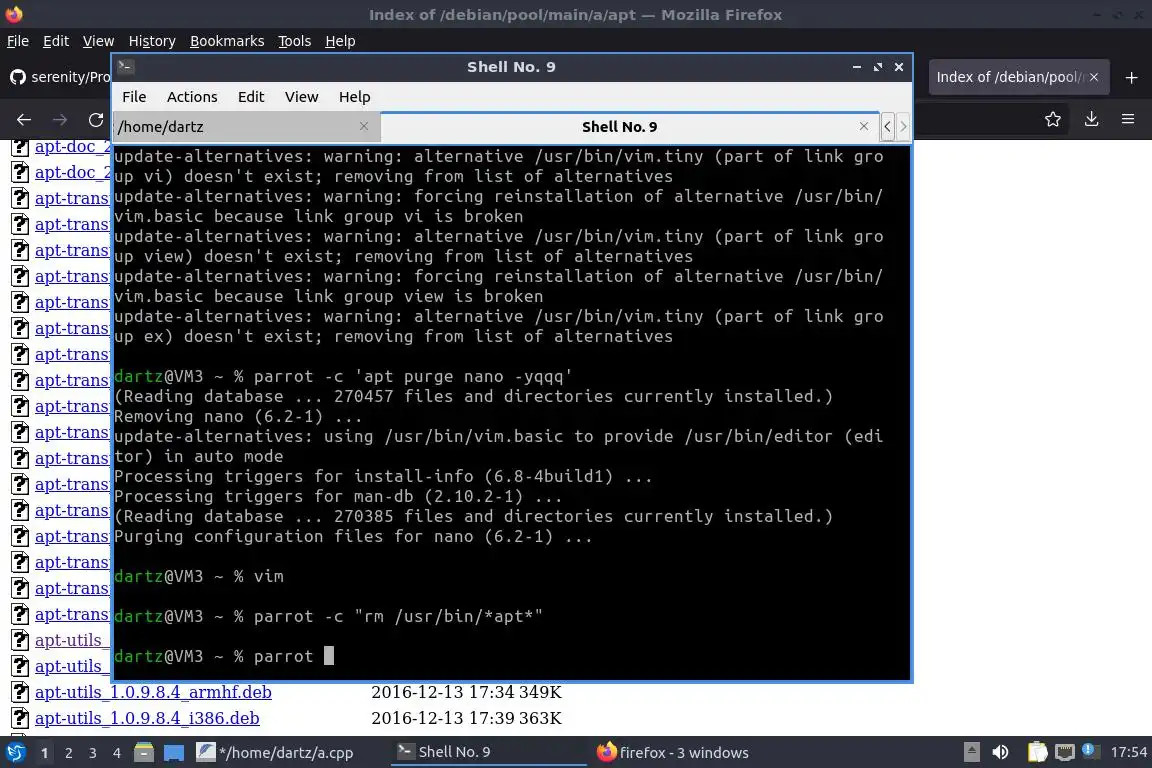The image size is (1152, 768).
Task: Select the Index of /debian/pool Firefox tab
Action: pyautogui.click(x=1018, y=77)
